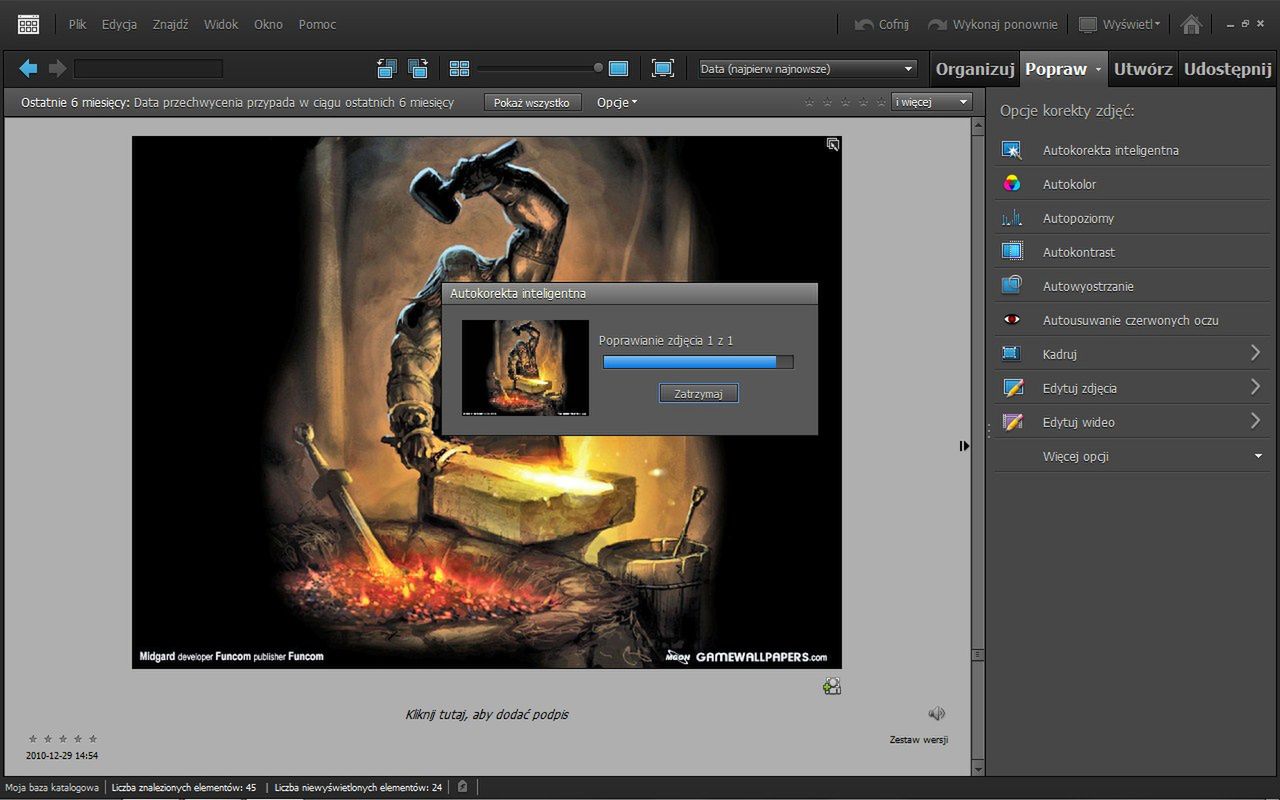Open the Plik menu
1280x800 pixels.
click(77, 24)
